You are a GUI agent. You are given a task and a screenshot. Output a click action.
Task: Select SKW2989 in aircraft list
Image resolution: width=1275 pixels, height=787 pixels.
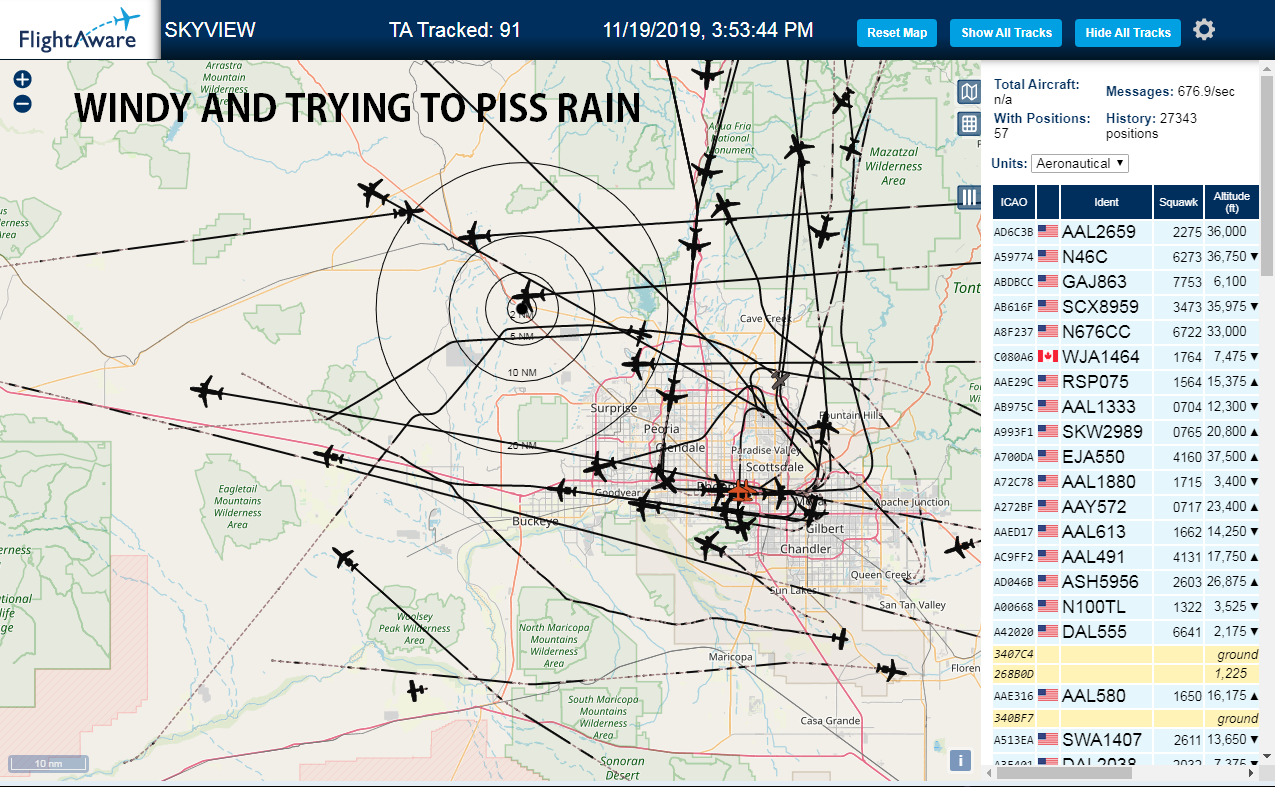[1126, 431]
